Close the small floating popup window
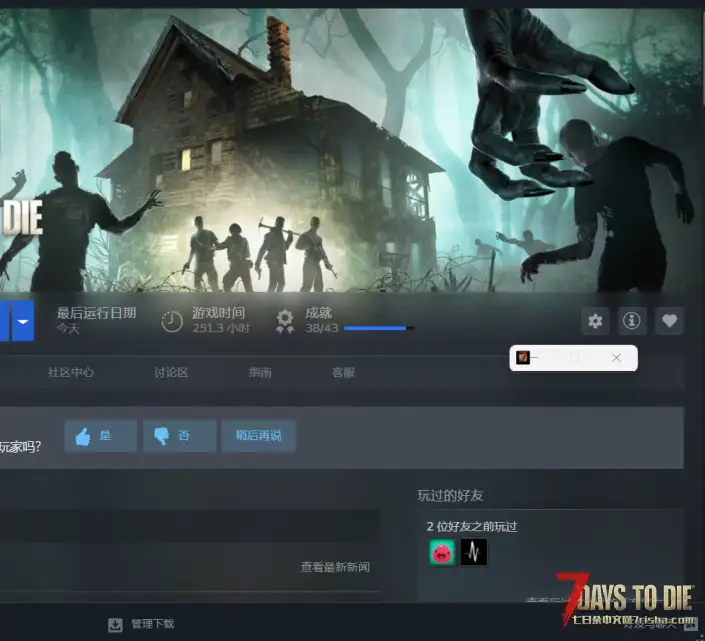 (616, 357)
